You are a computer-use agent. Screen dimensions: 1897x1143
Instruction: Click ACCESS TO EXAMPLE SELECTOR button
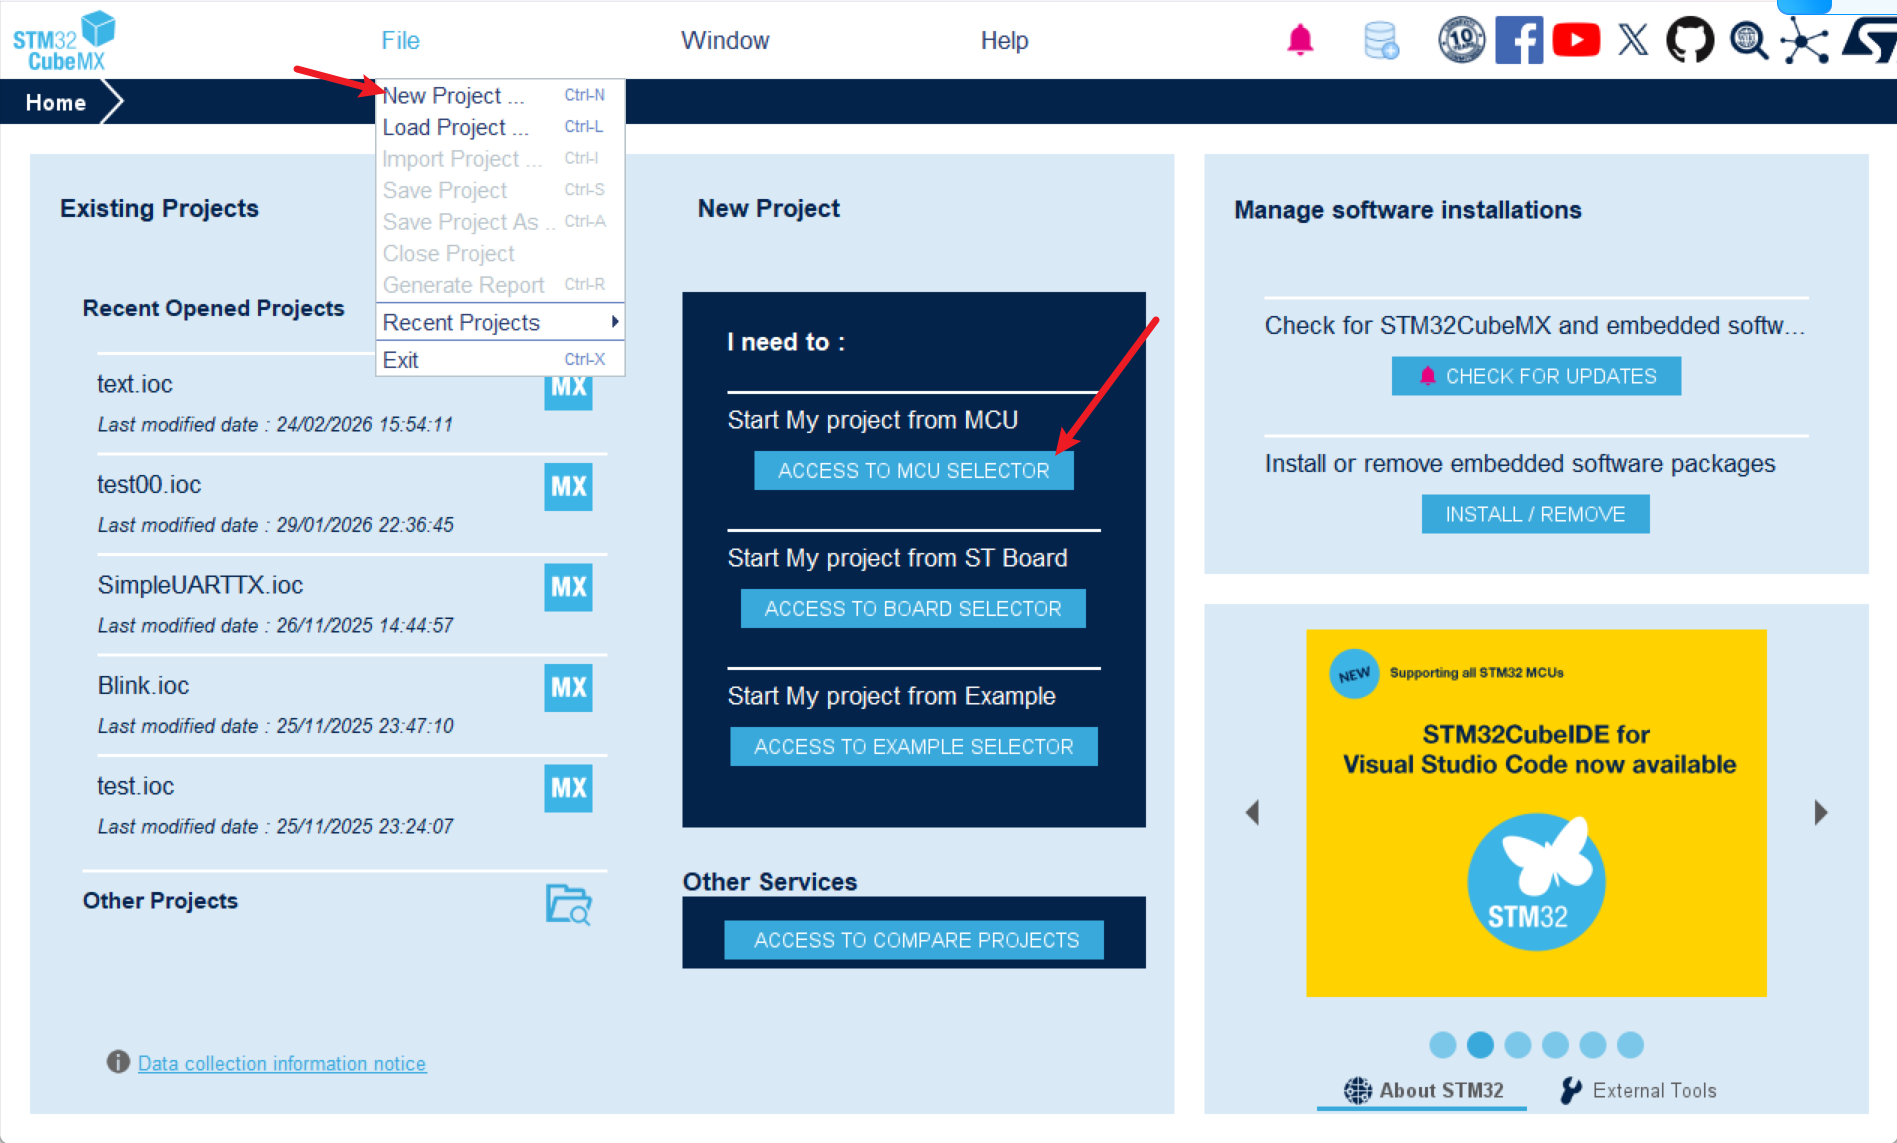[x=914, y=747]
